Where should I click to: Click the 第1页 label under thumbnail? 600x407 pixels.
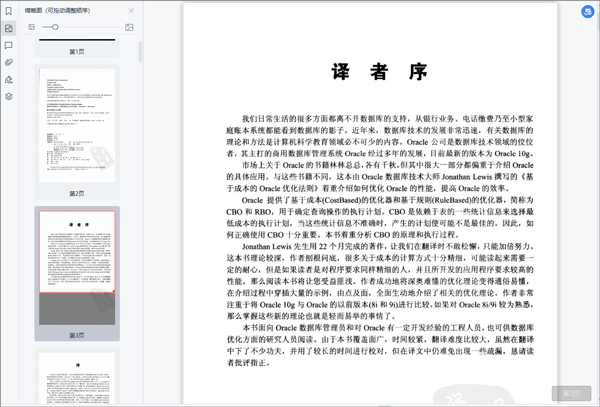[x=77, y=52]
